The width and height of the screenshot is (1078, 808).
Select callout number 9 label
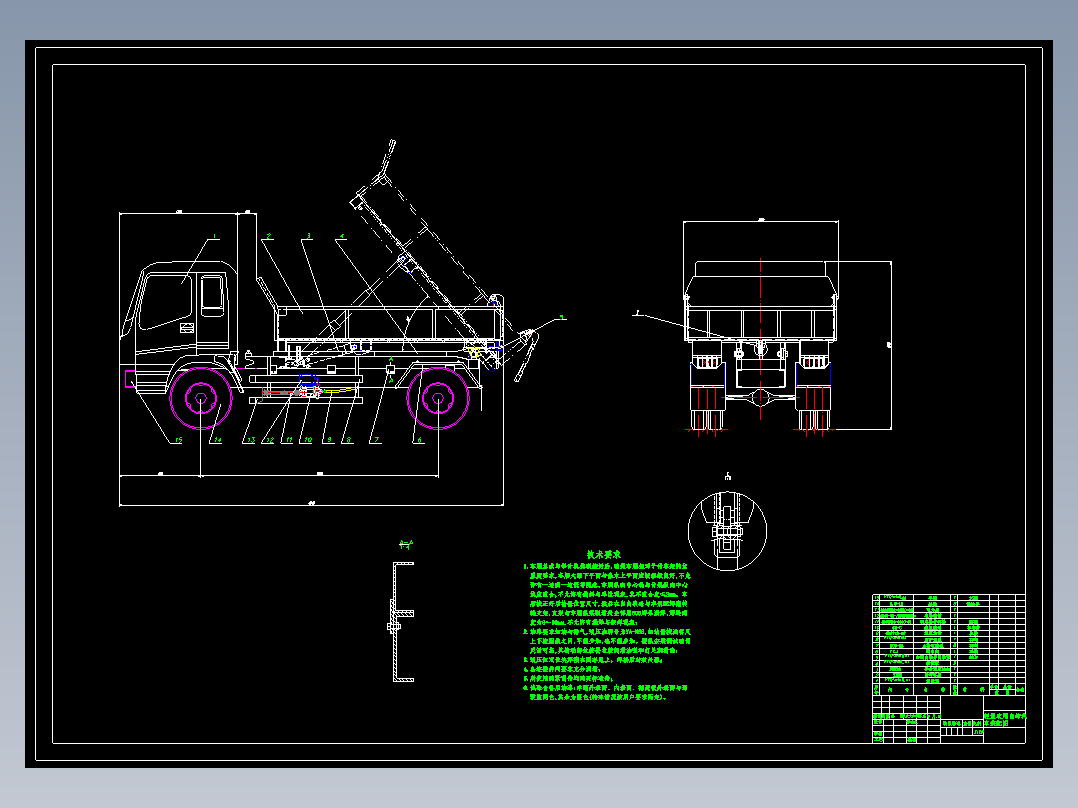click(329, 439)
